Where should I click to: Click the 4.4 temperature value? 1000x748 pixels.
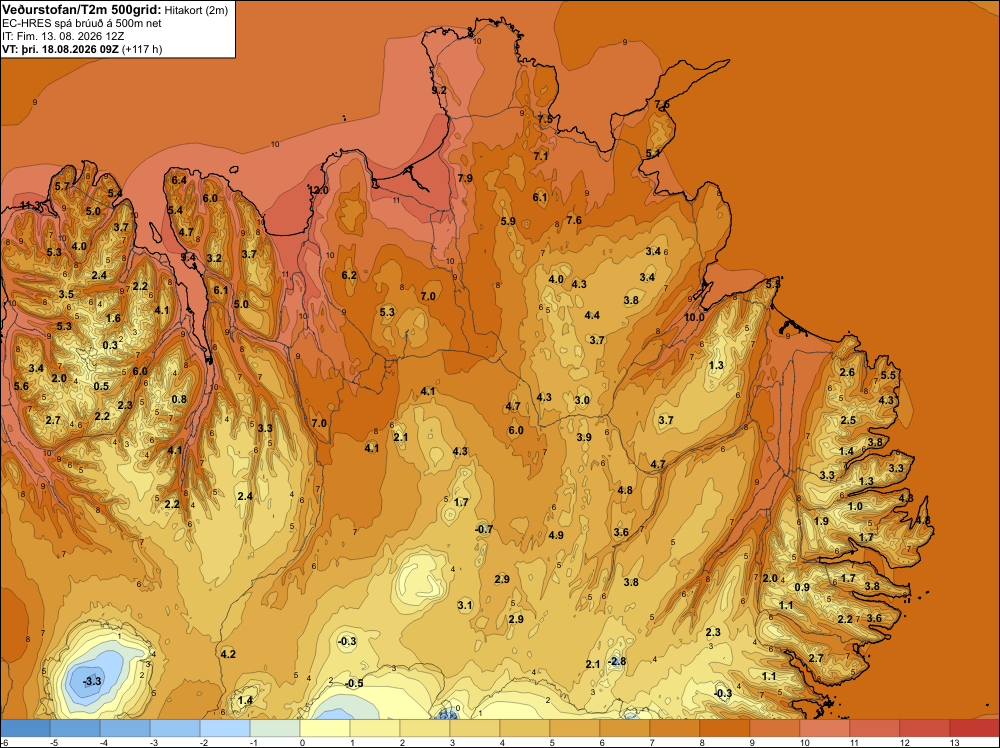[x=592, y=315]
